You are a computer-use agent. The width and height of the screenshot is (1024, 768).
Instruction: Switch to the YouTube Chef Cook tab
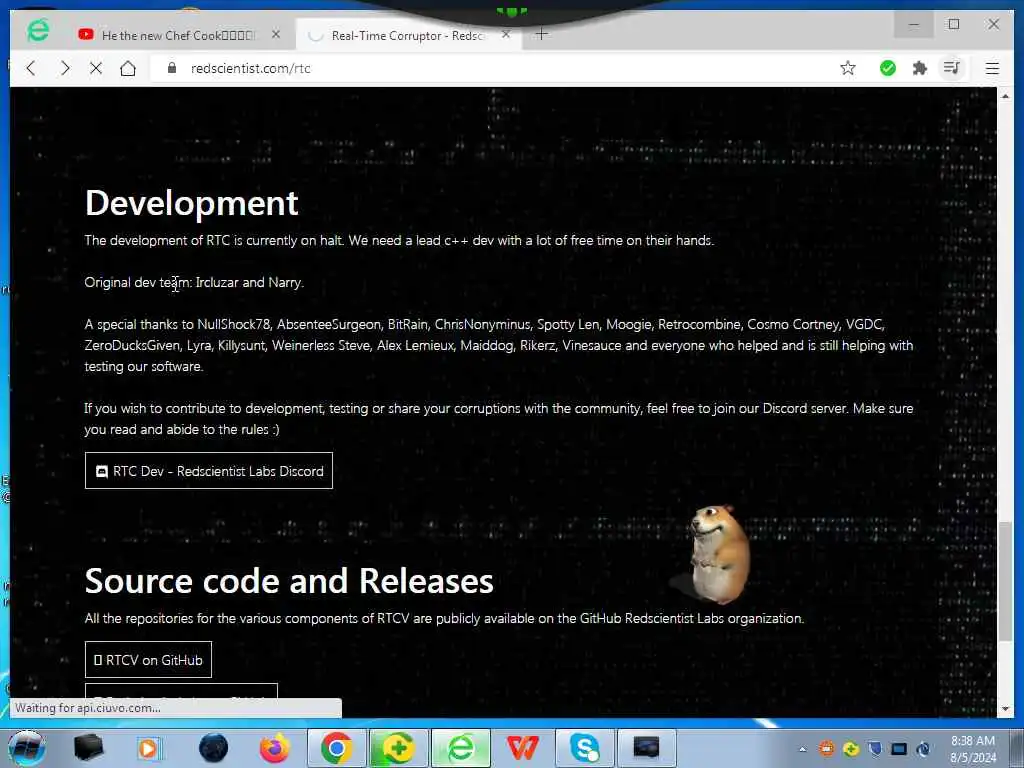point(178,35)
